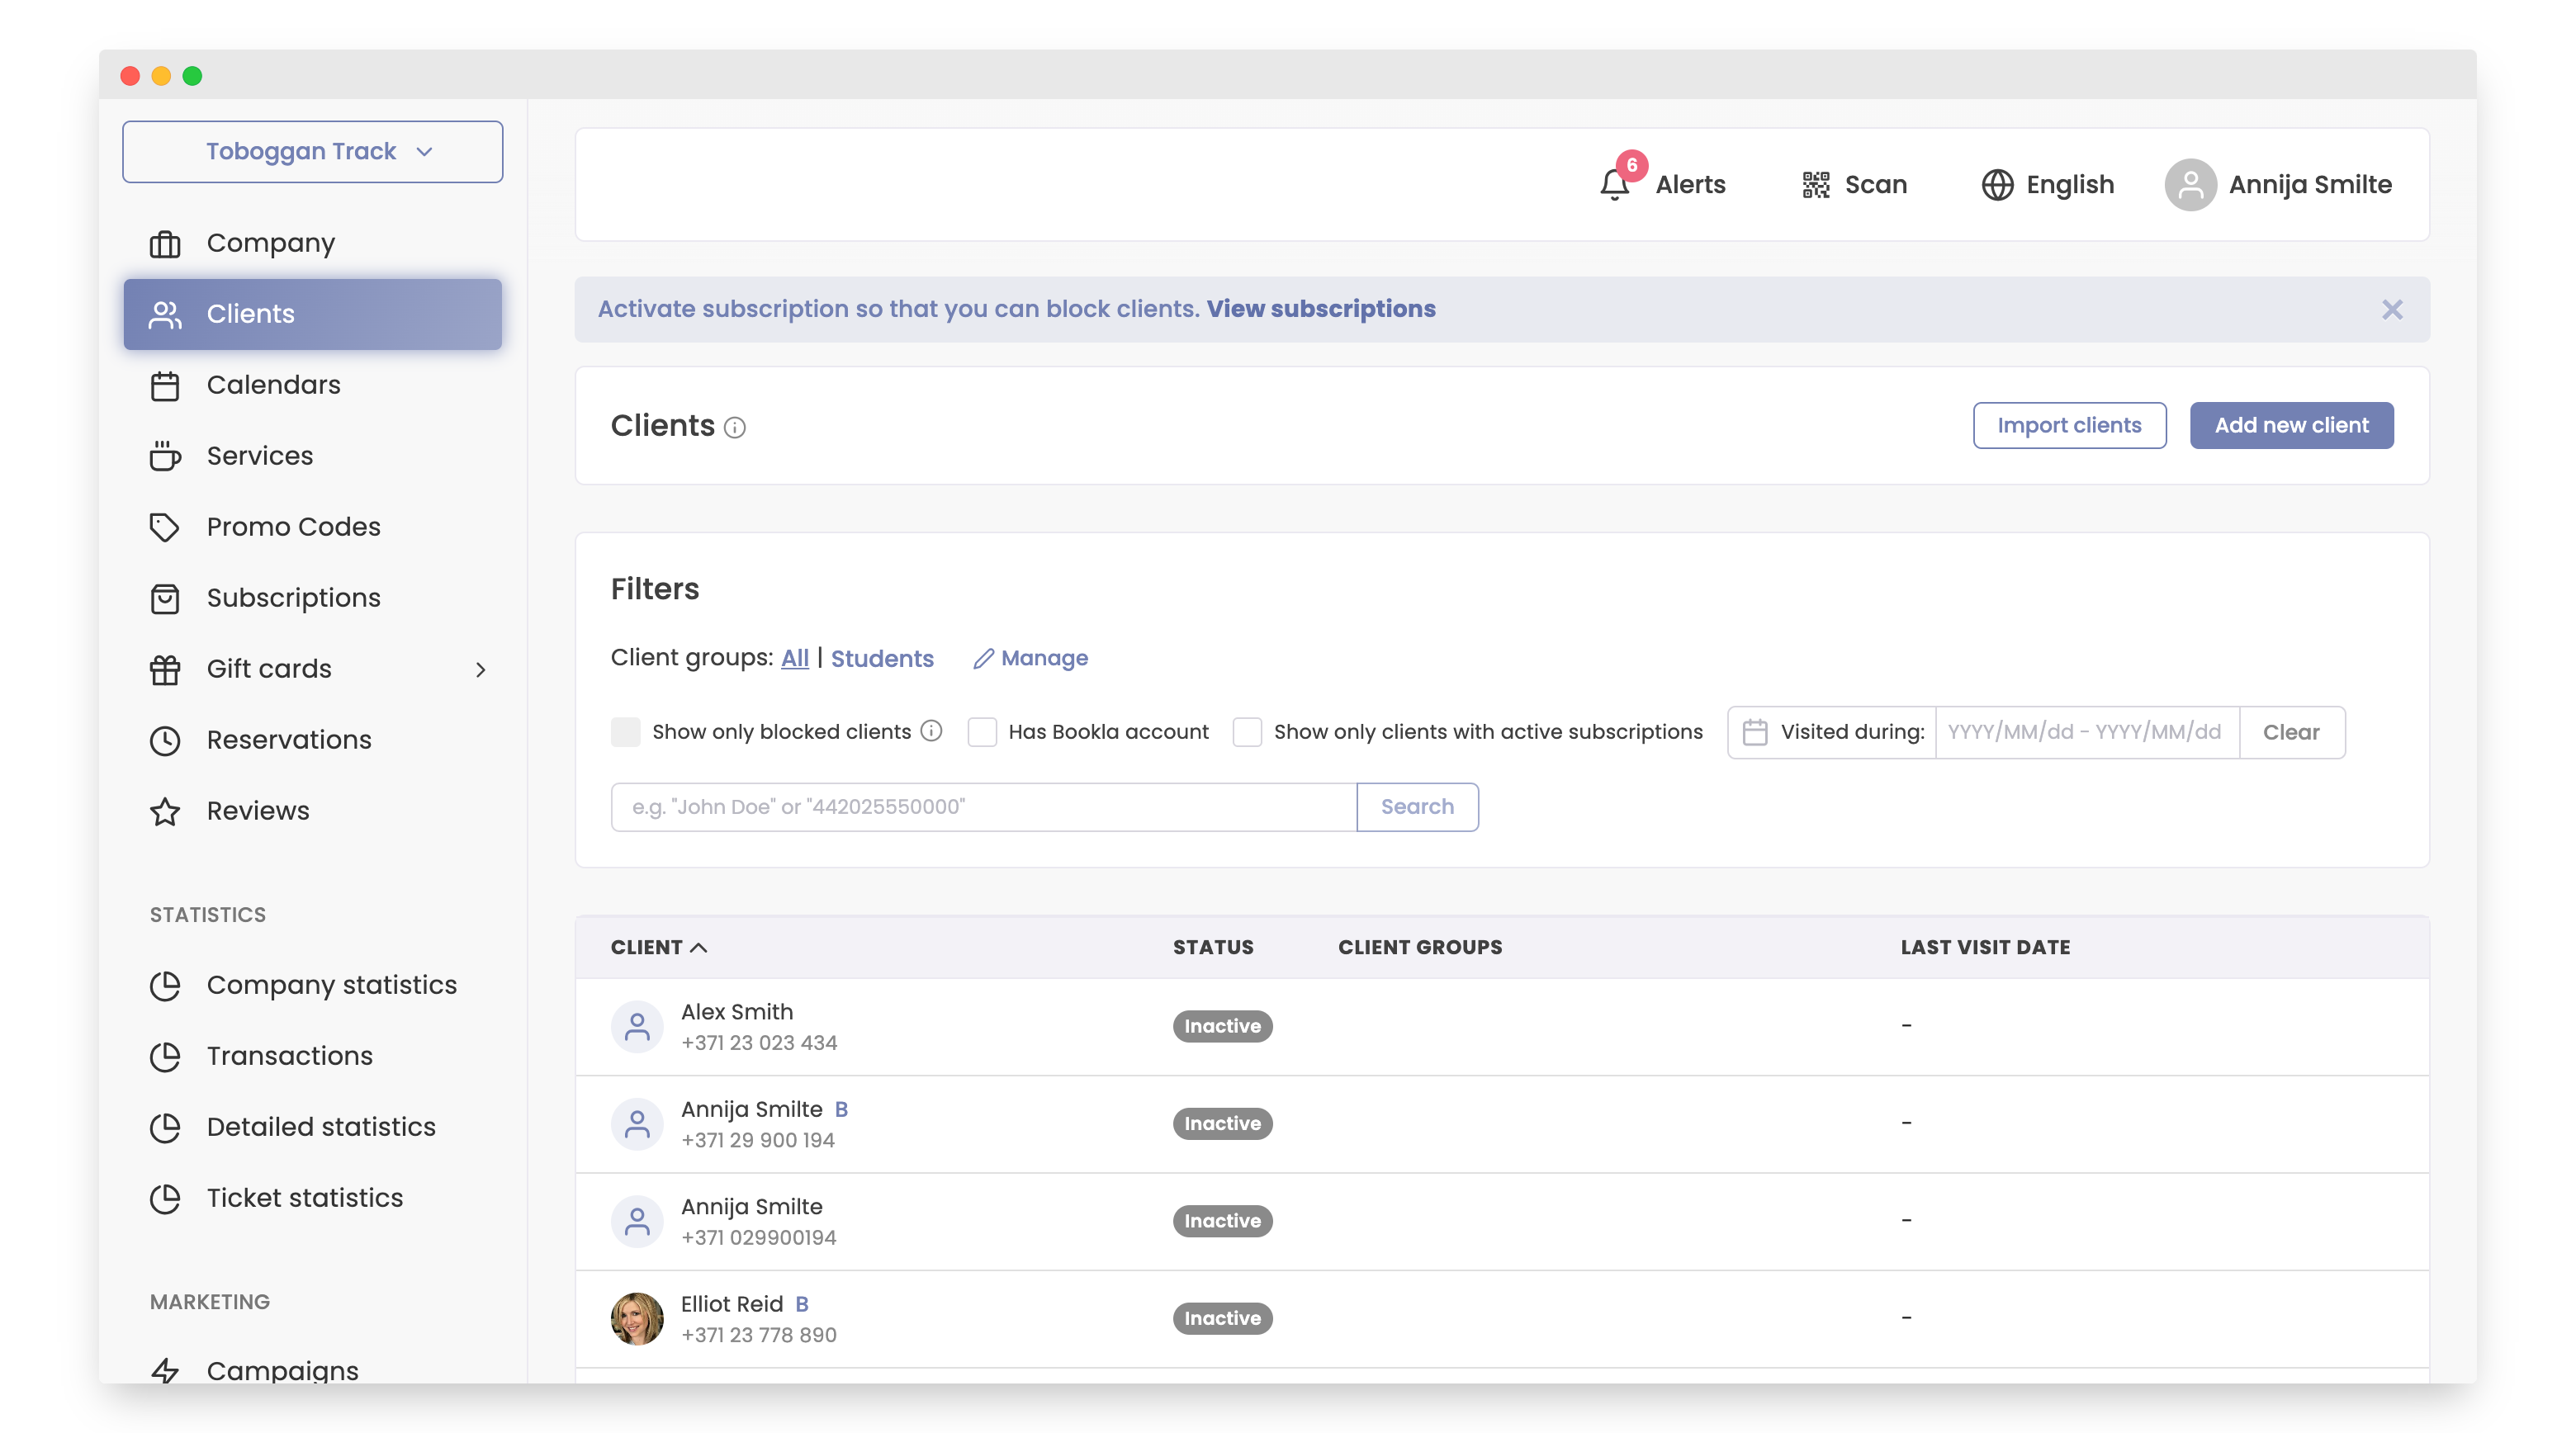Viewport: 2576px width, 1433px height.
Task: Click the globe language icon
Action: (x=1997, y=185)
